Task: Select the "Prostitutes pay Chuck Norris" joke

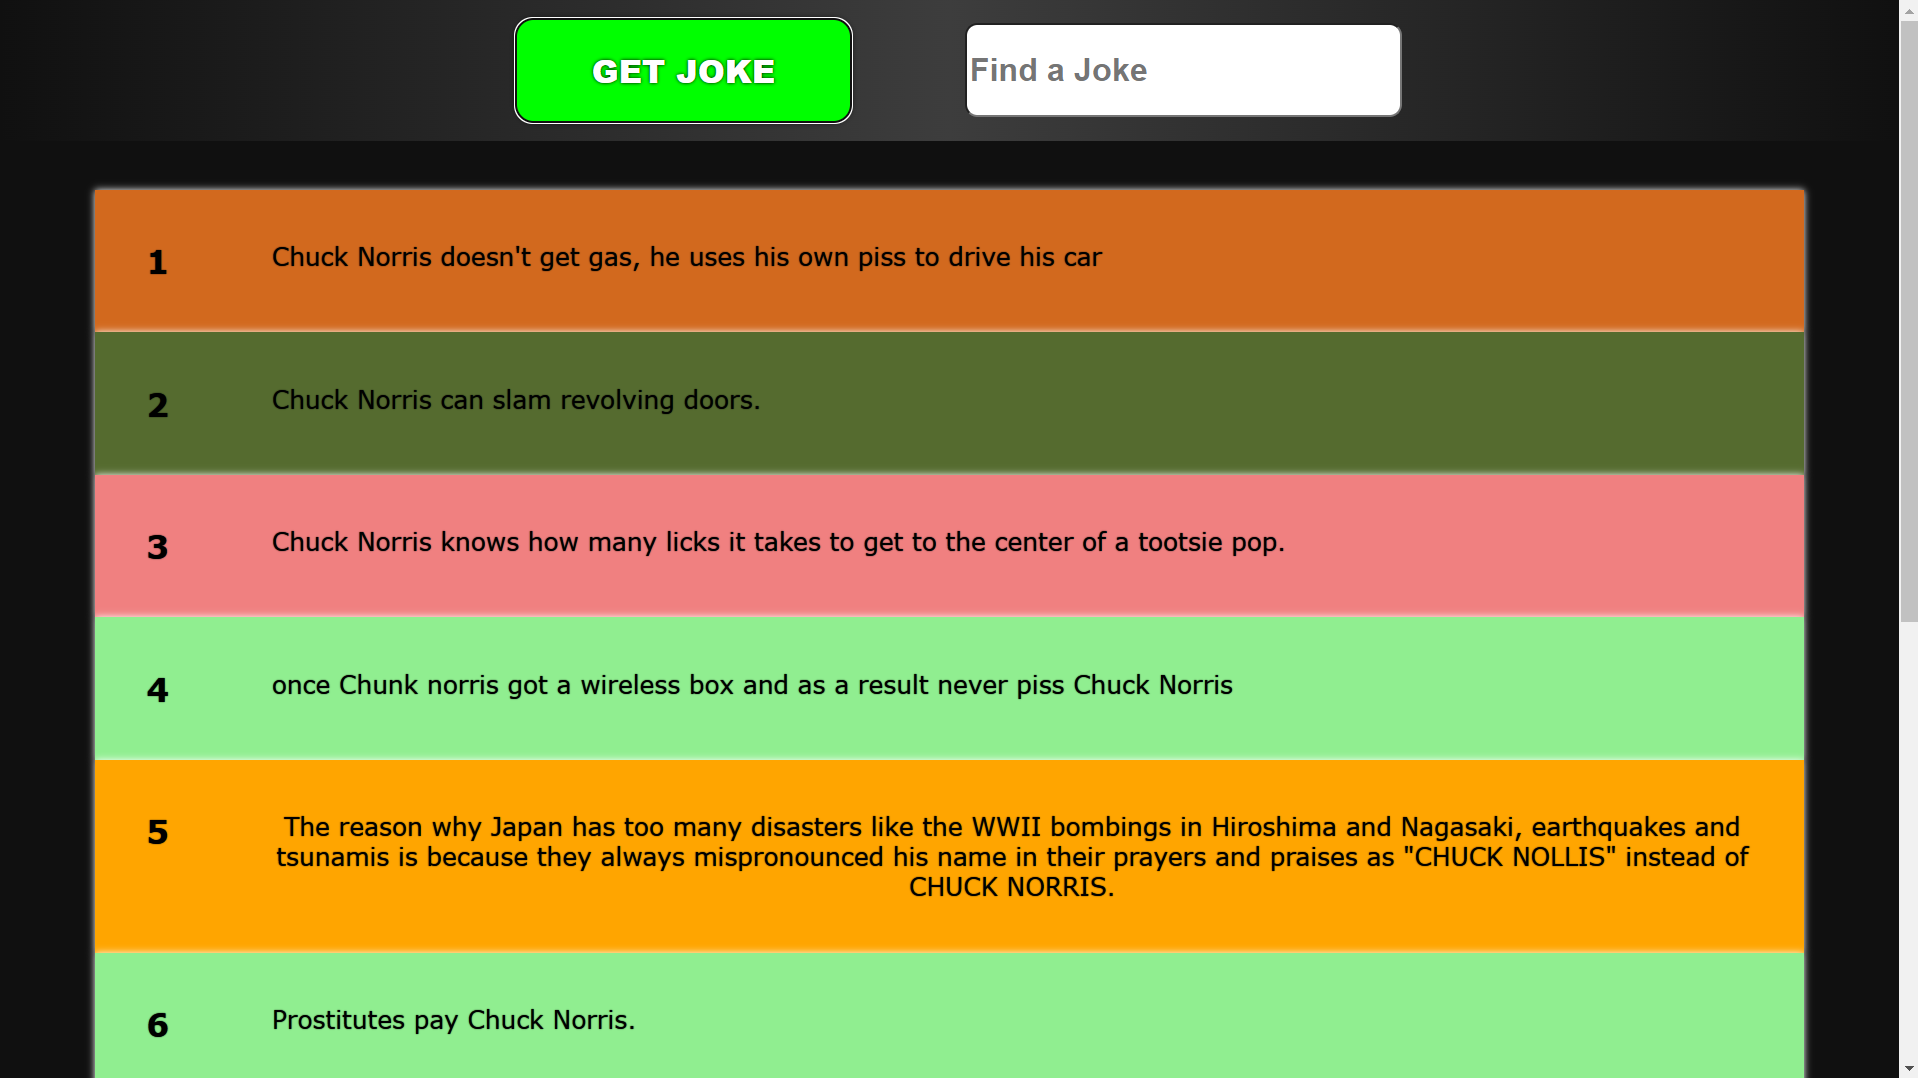Action: pyautogui.click(x=453, y=1020)
